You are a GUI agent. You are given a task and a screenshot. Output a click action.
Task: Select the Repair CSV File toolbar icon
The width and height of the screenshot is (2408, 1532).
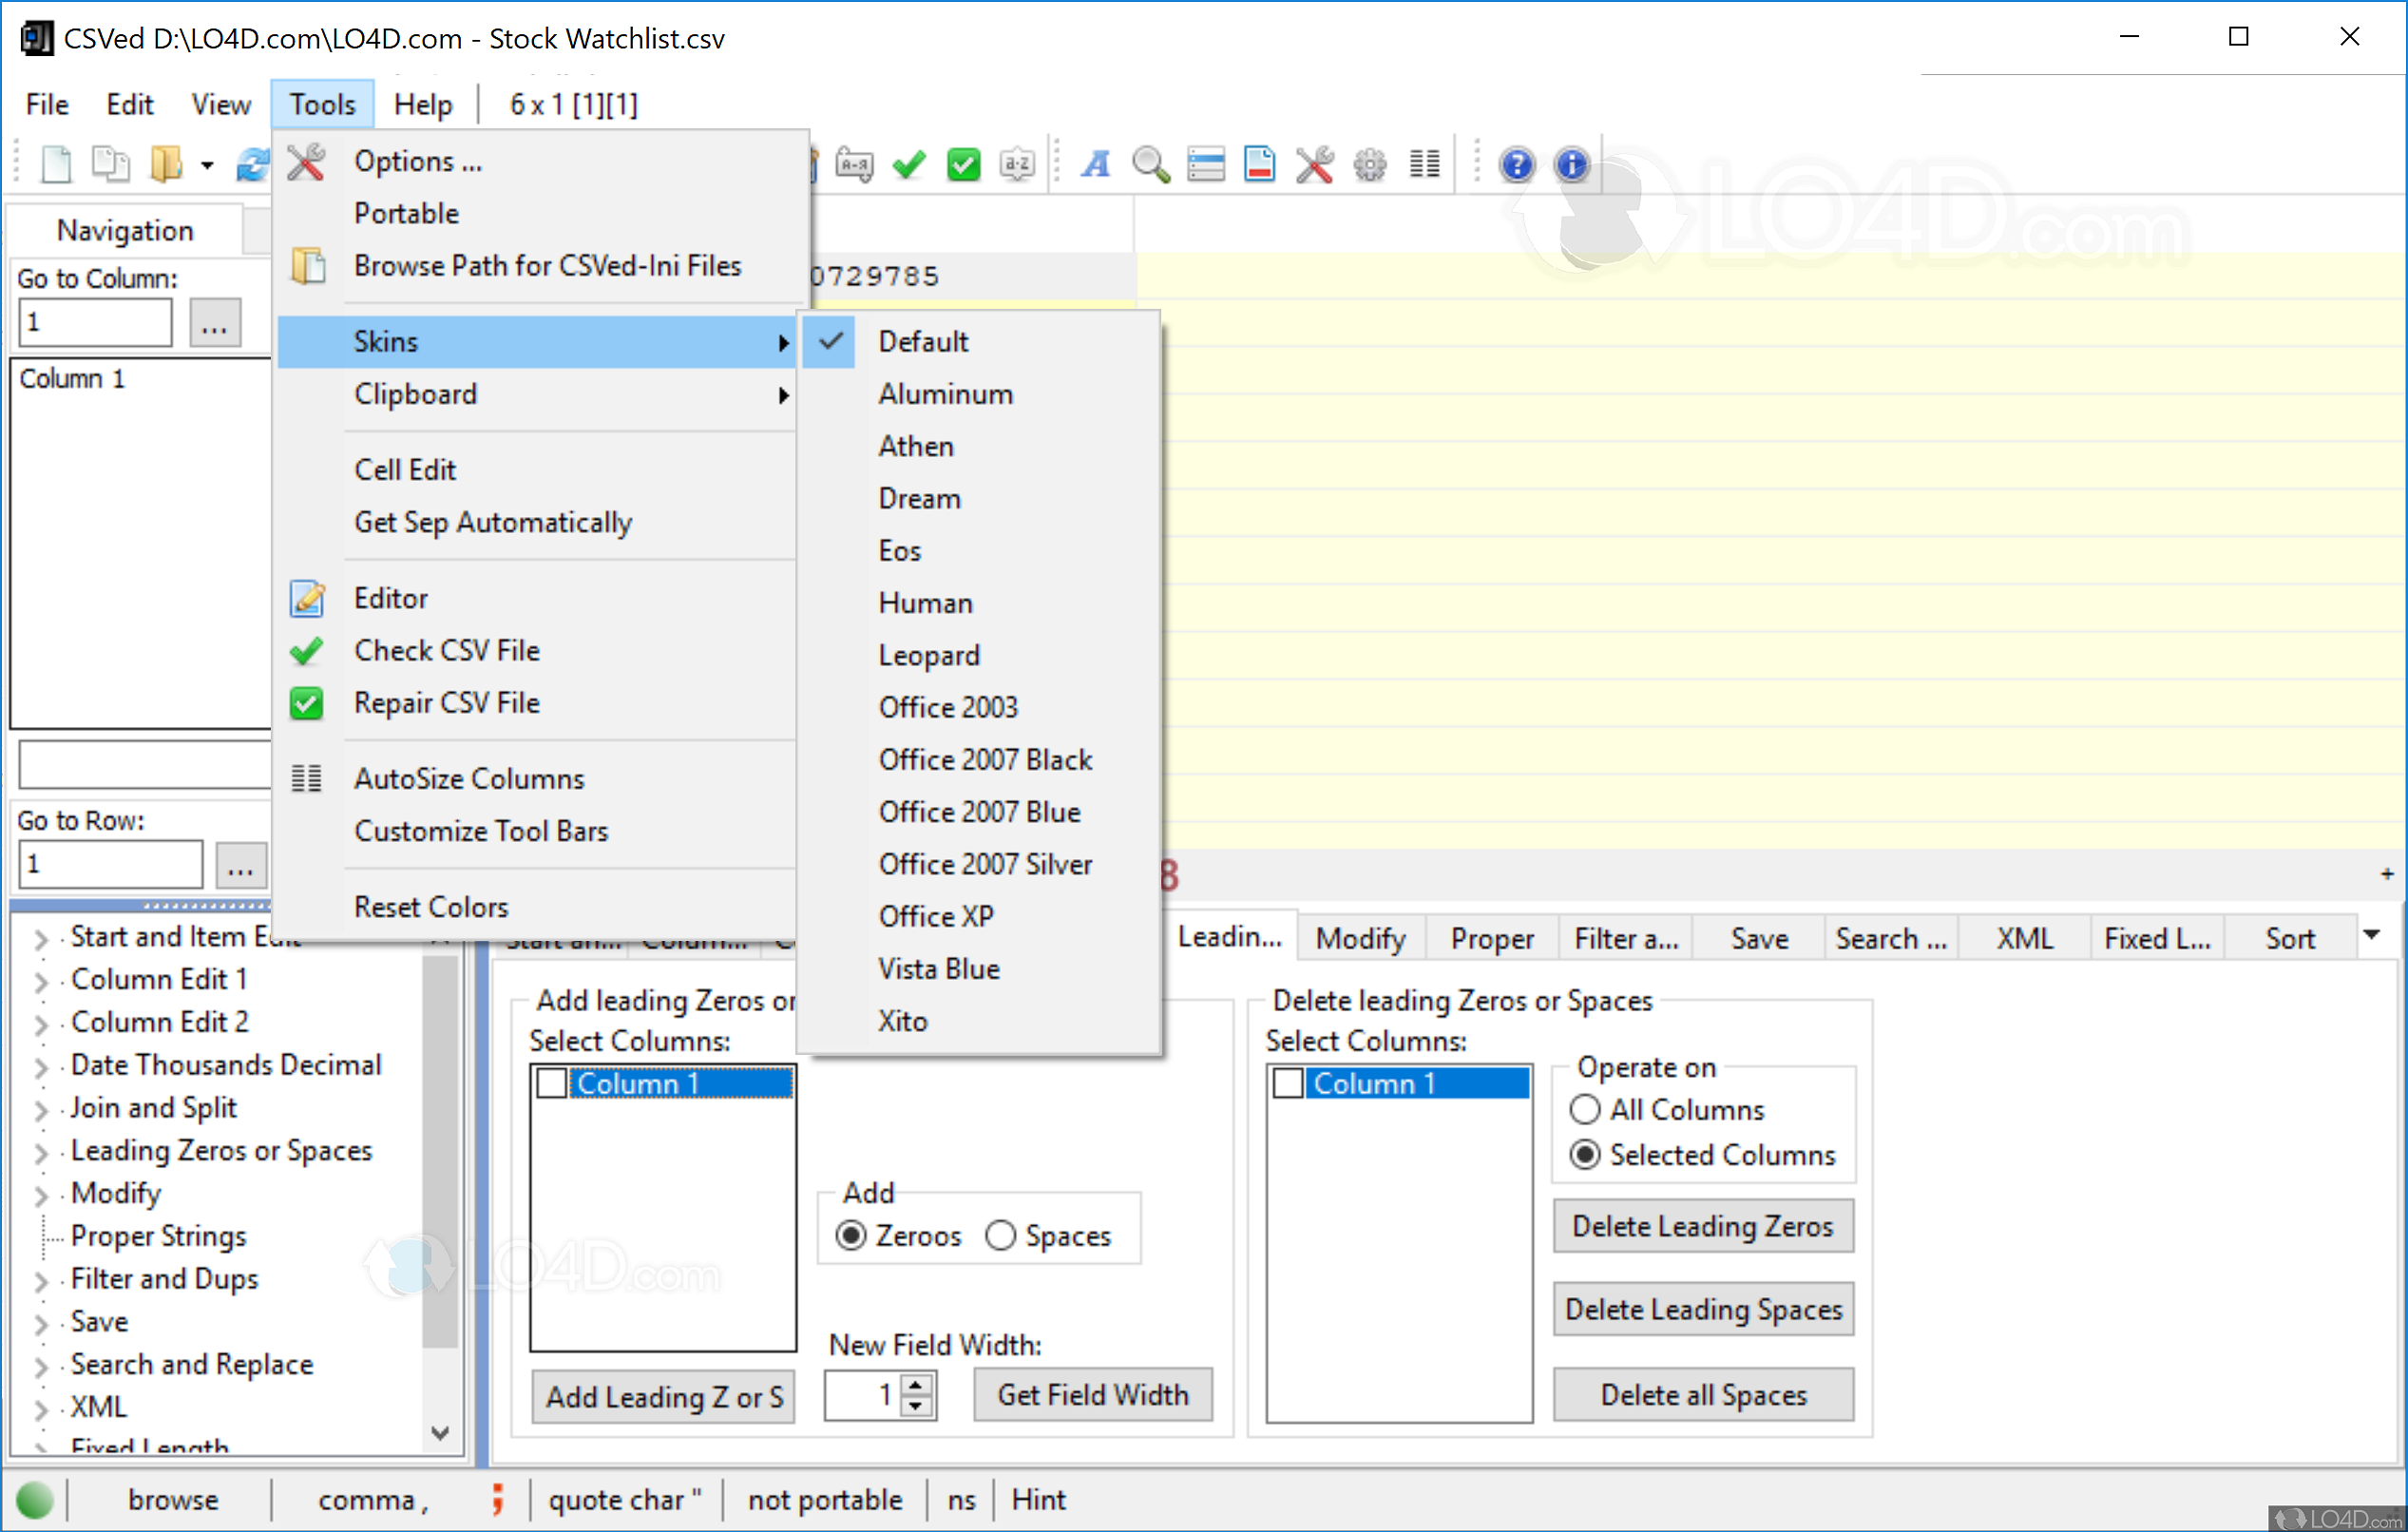(963, 163)
